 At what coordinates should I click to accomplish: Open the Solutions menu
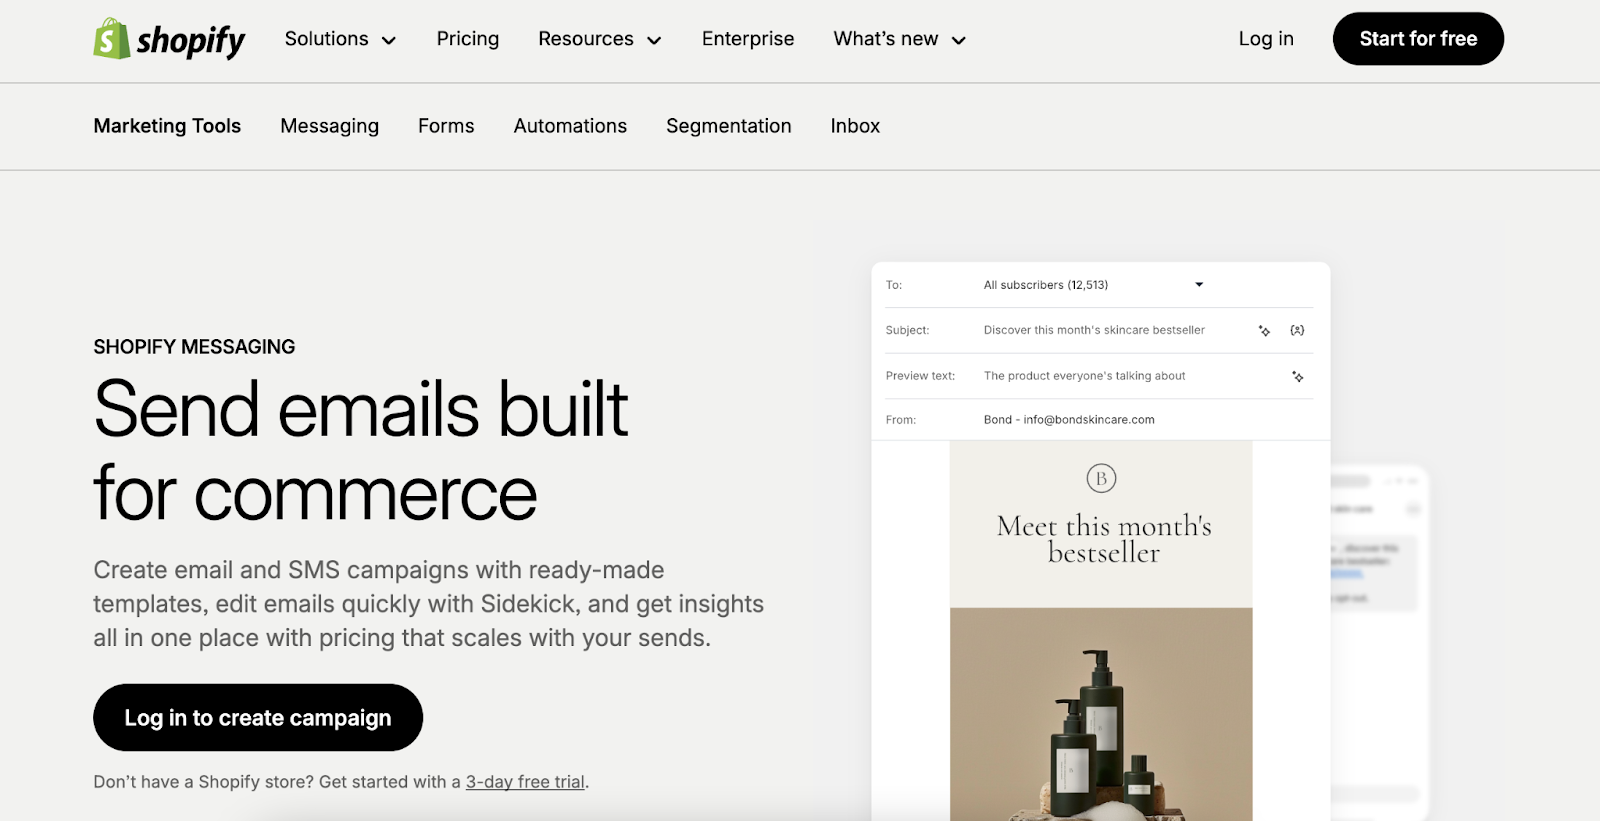pyautogui.click(x=340, y=39)
